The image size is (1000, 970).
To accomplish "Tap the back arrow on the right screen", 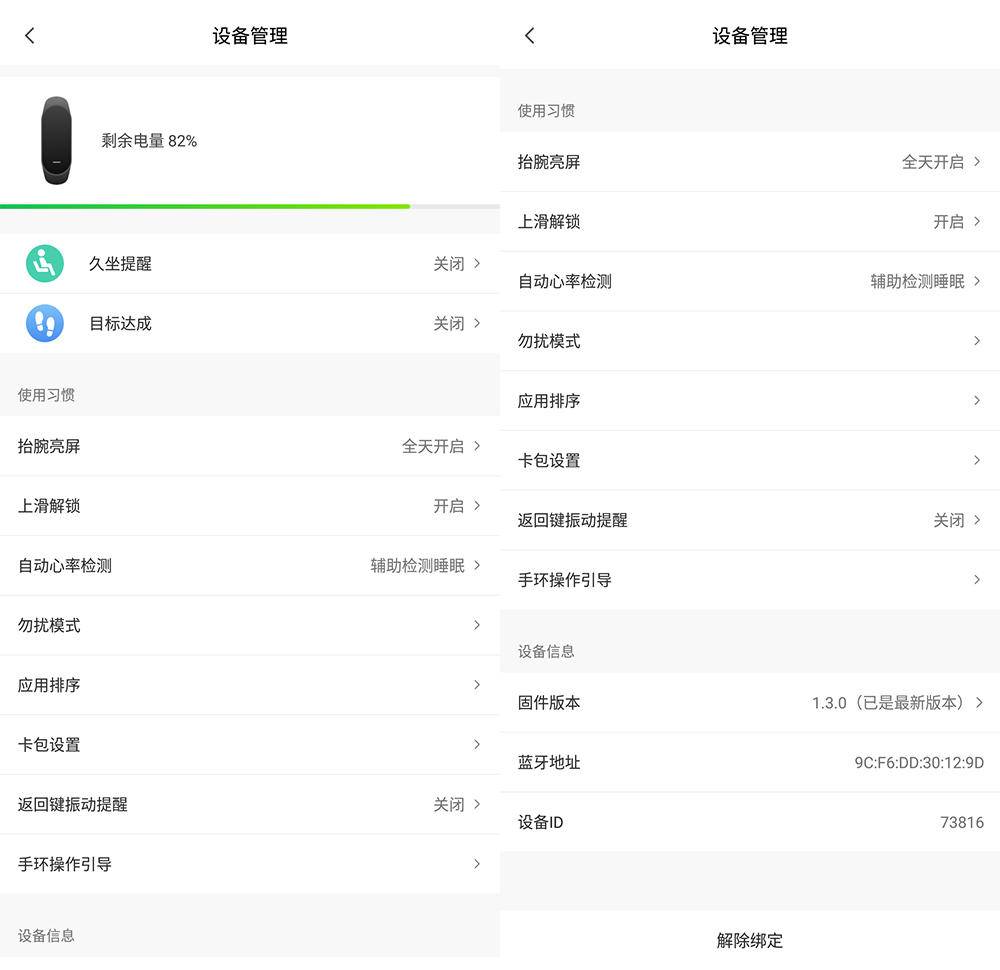I will [529, 35].
